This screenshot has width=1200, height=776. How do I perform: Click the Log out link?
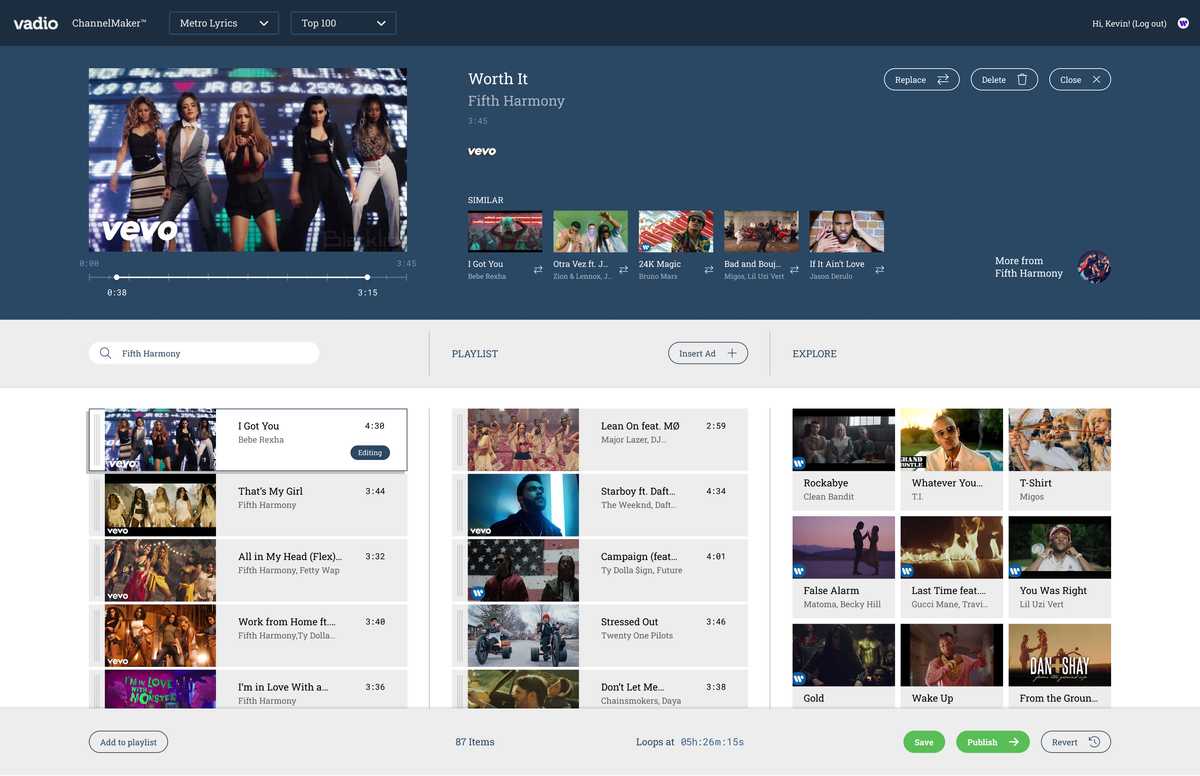(1149, 23)
